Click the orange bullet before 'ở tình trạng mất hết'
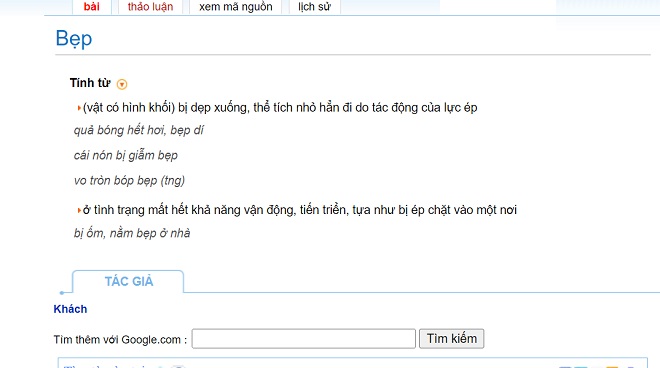Screen dimensions: 660x368 [x=79, y=210]
